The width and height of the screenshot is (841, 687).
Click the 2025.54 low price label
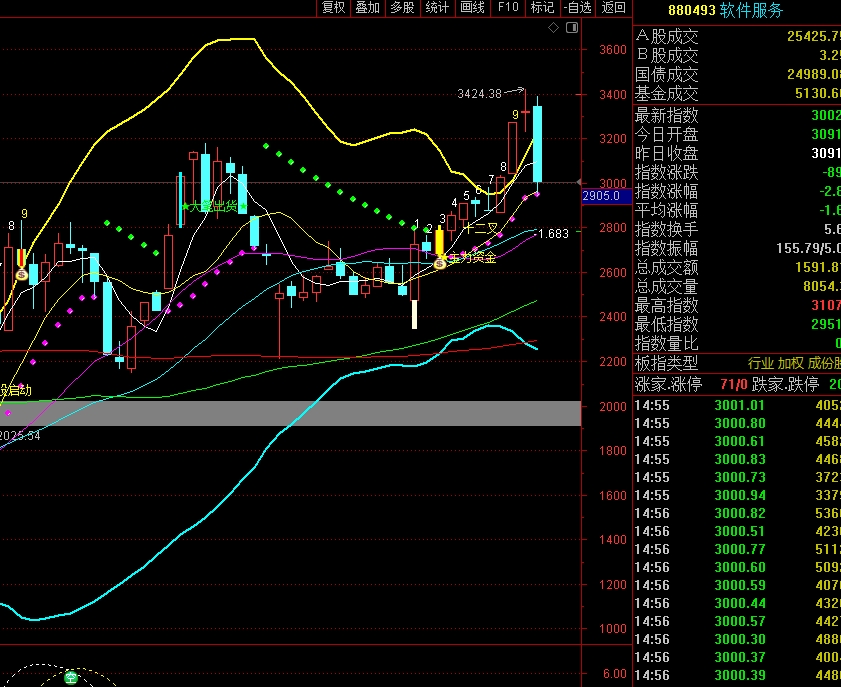[20, 436]
